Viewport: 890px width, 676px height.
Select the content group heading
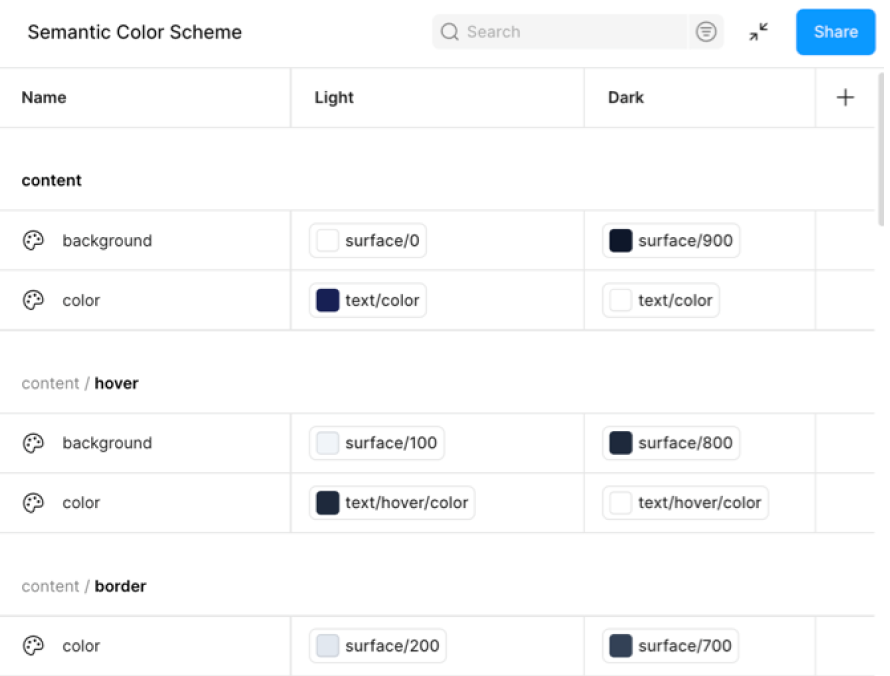[x=52, y=180]
